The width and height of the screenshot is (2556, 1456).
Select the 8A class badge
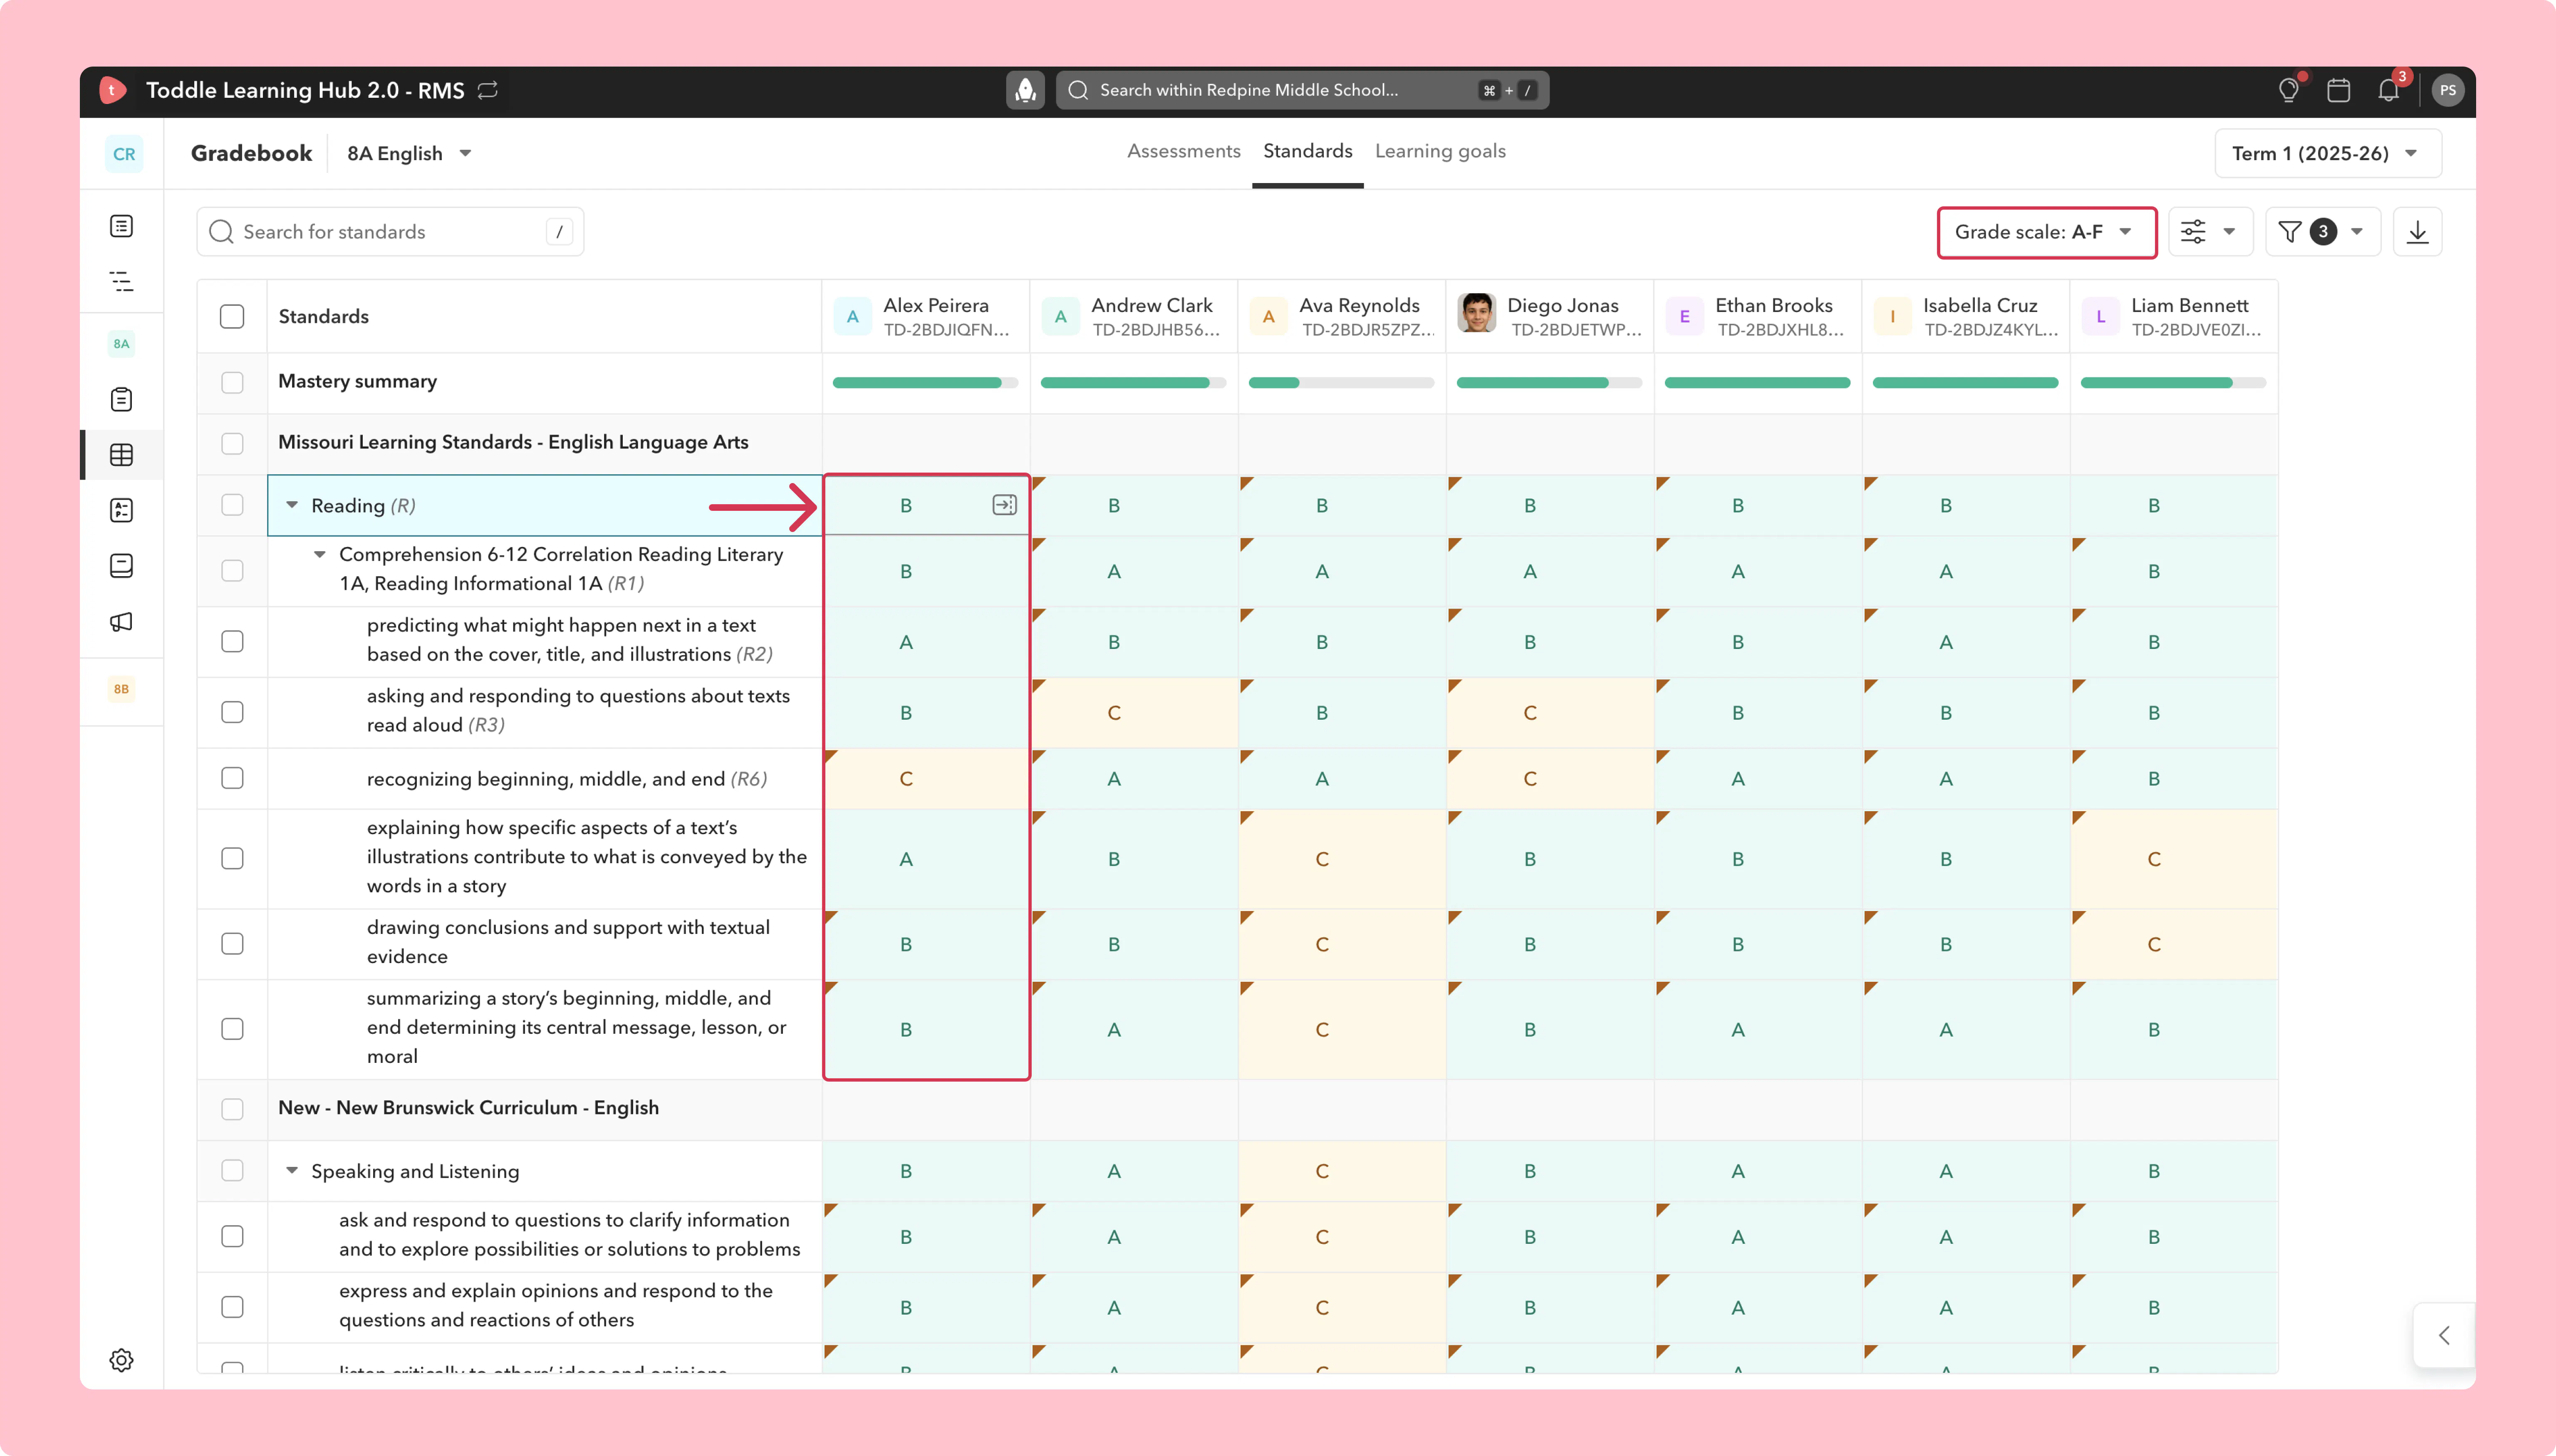click(x=121, y=344)
